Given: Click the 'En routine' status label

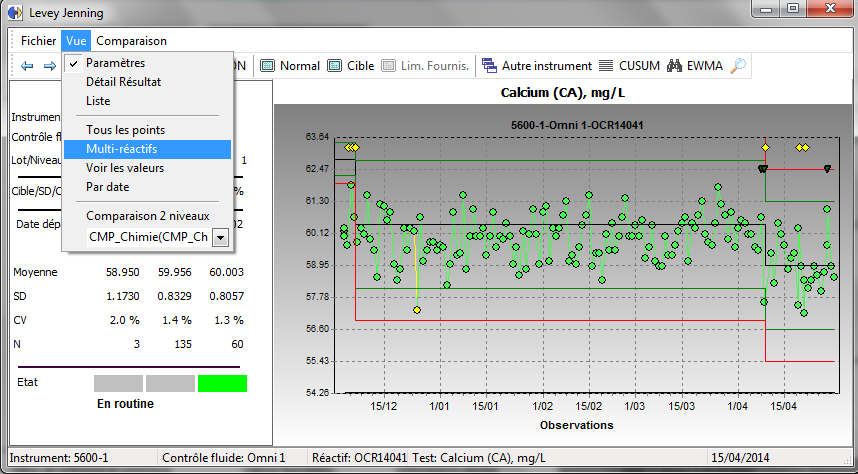Looking at the screenshot, I should [x=125, y=404].
